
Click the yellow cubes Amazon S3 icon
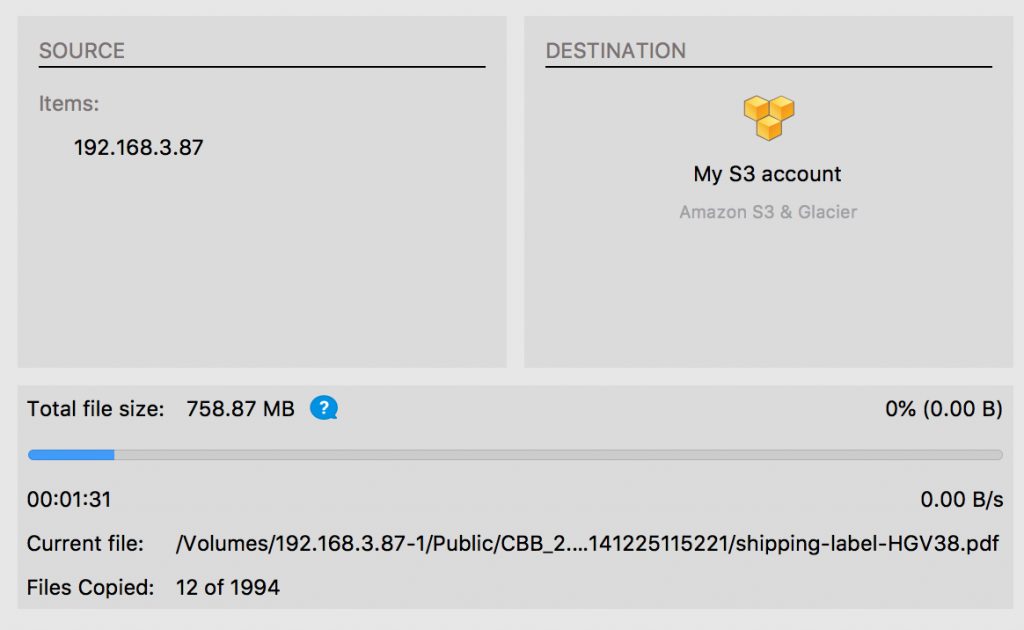tap(769, 118)
